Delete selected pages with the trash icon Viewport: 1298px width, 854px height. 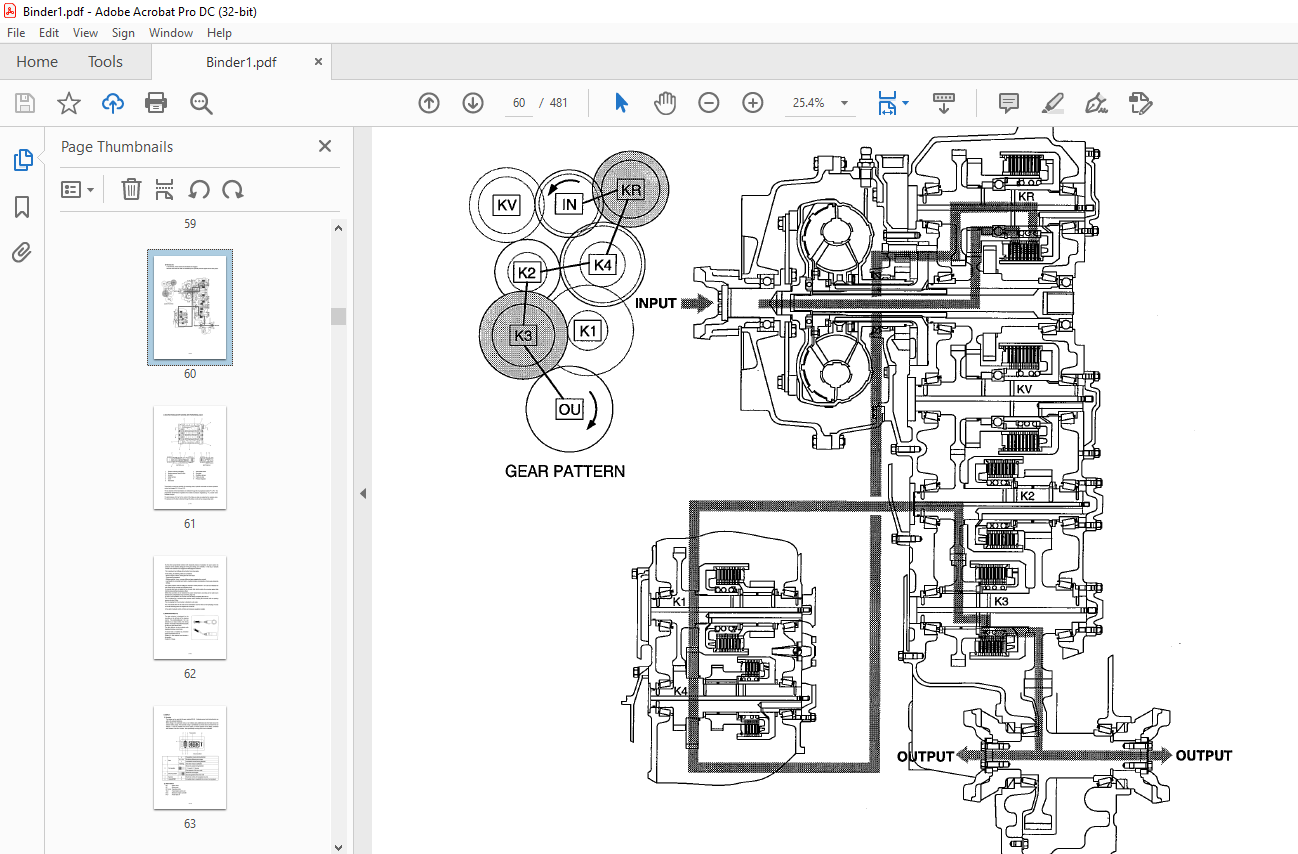coord(131,189)
